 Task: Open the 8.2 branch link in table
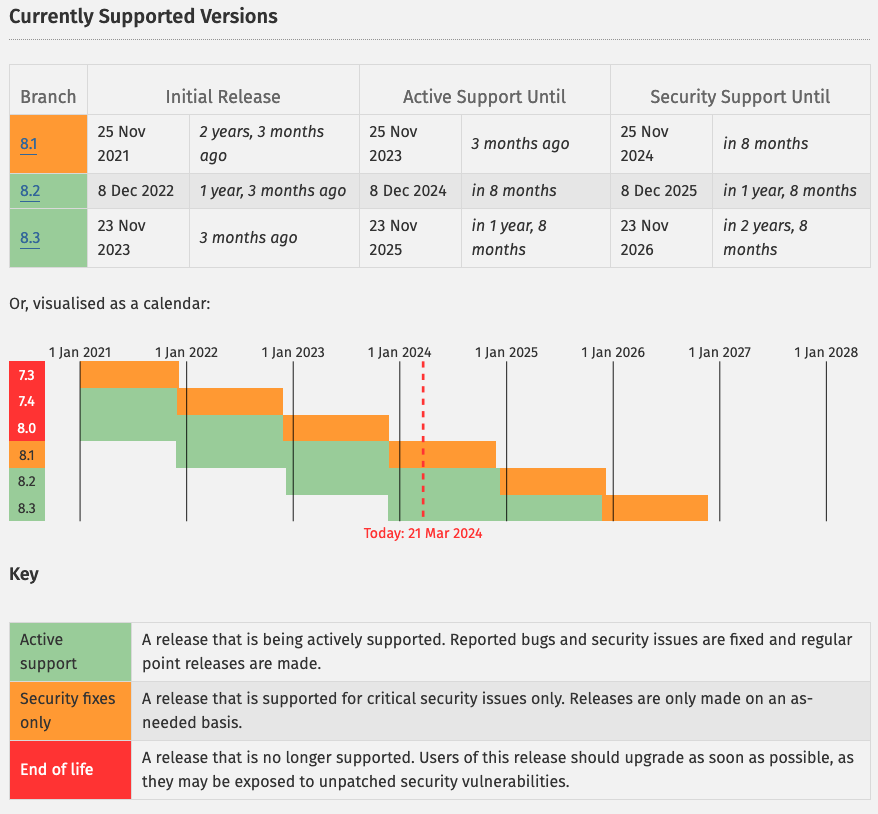pos(29,191)
